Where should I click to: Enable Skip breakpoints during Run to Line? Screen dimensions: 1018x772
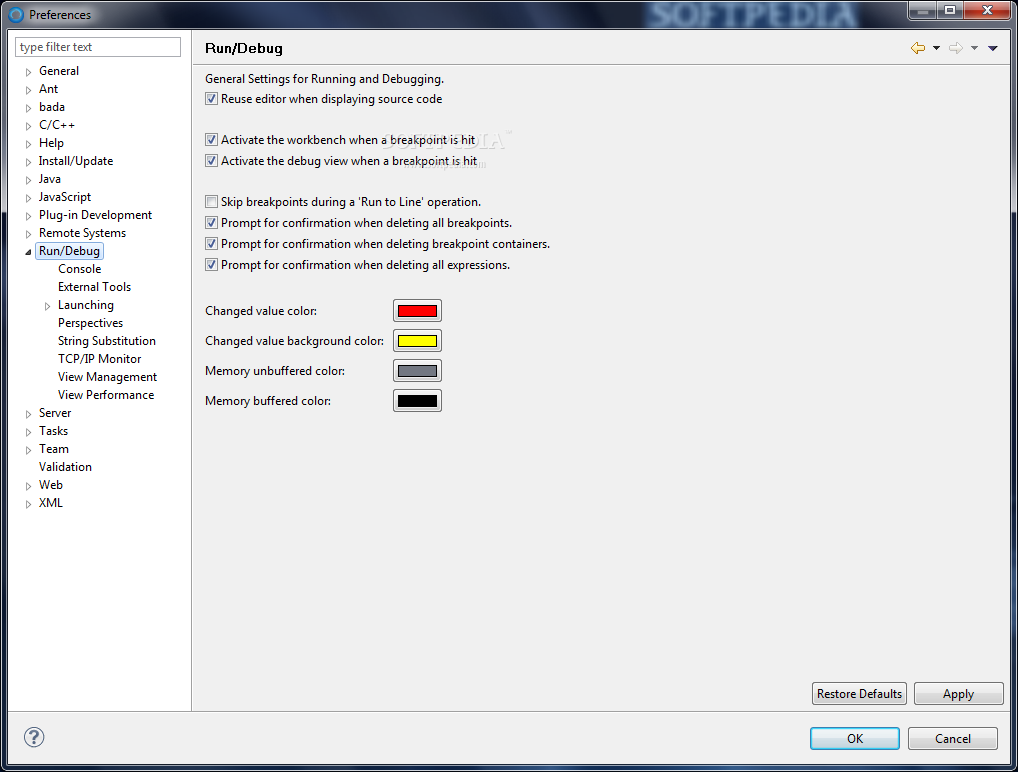(x=211, y=202)
